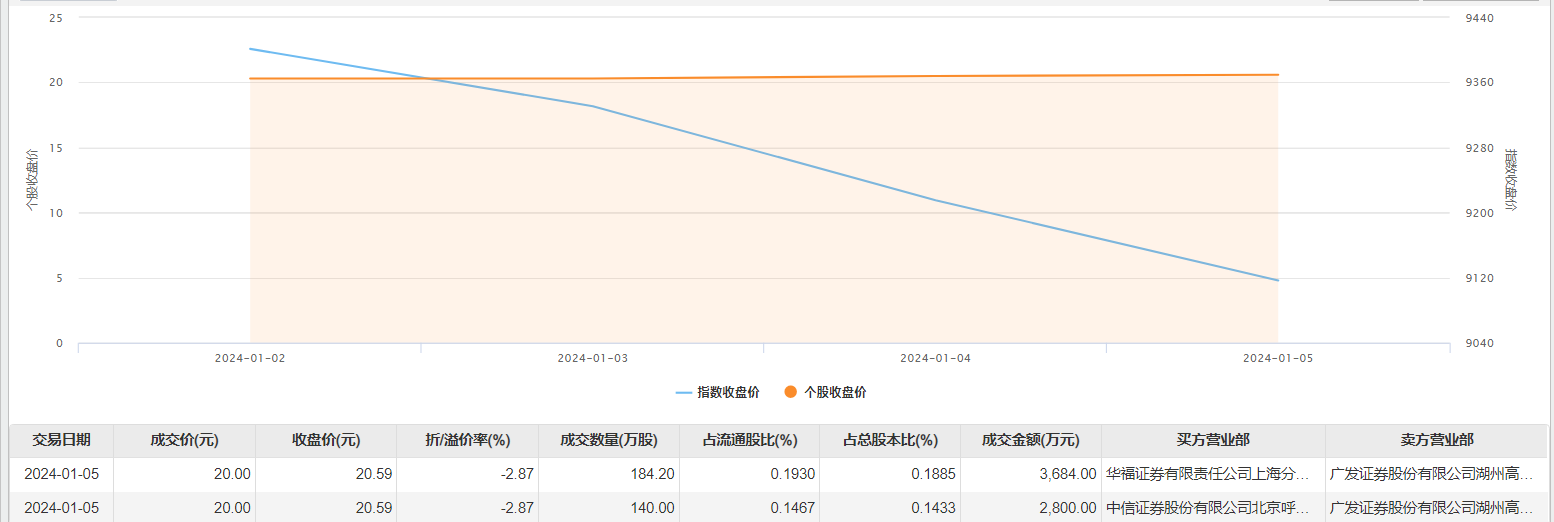Click the blue index line's 2024-01-05 endpoint
Screen dimensions: 1554x522
1278,280
